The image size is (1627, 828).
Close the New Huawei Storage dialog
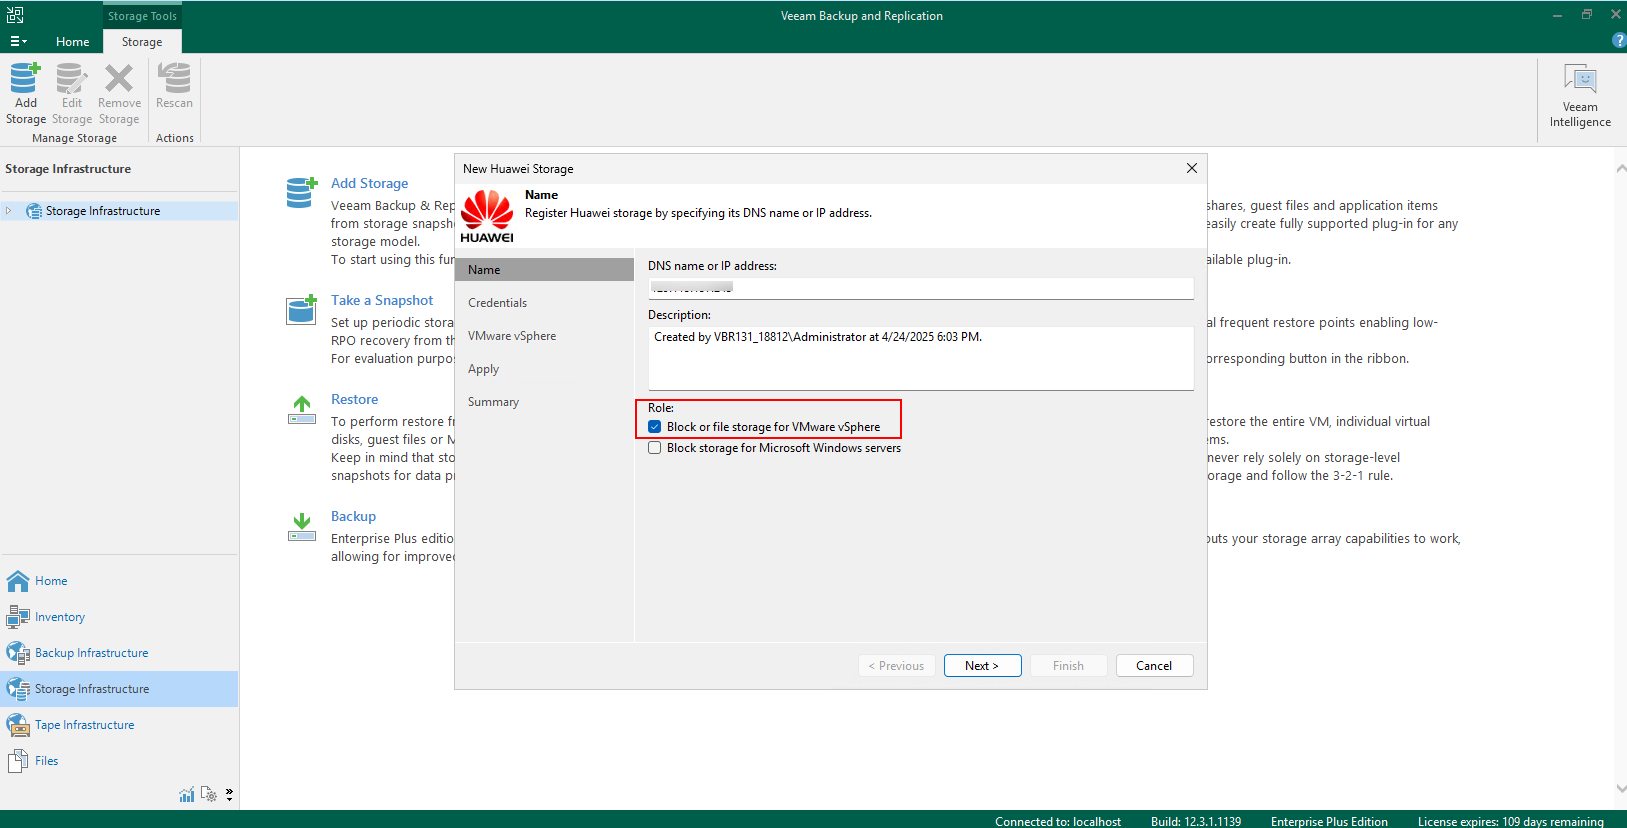[x=1191, y=168]
